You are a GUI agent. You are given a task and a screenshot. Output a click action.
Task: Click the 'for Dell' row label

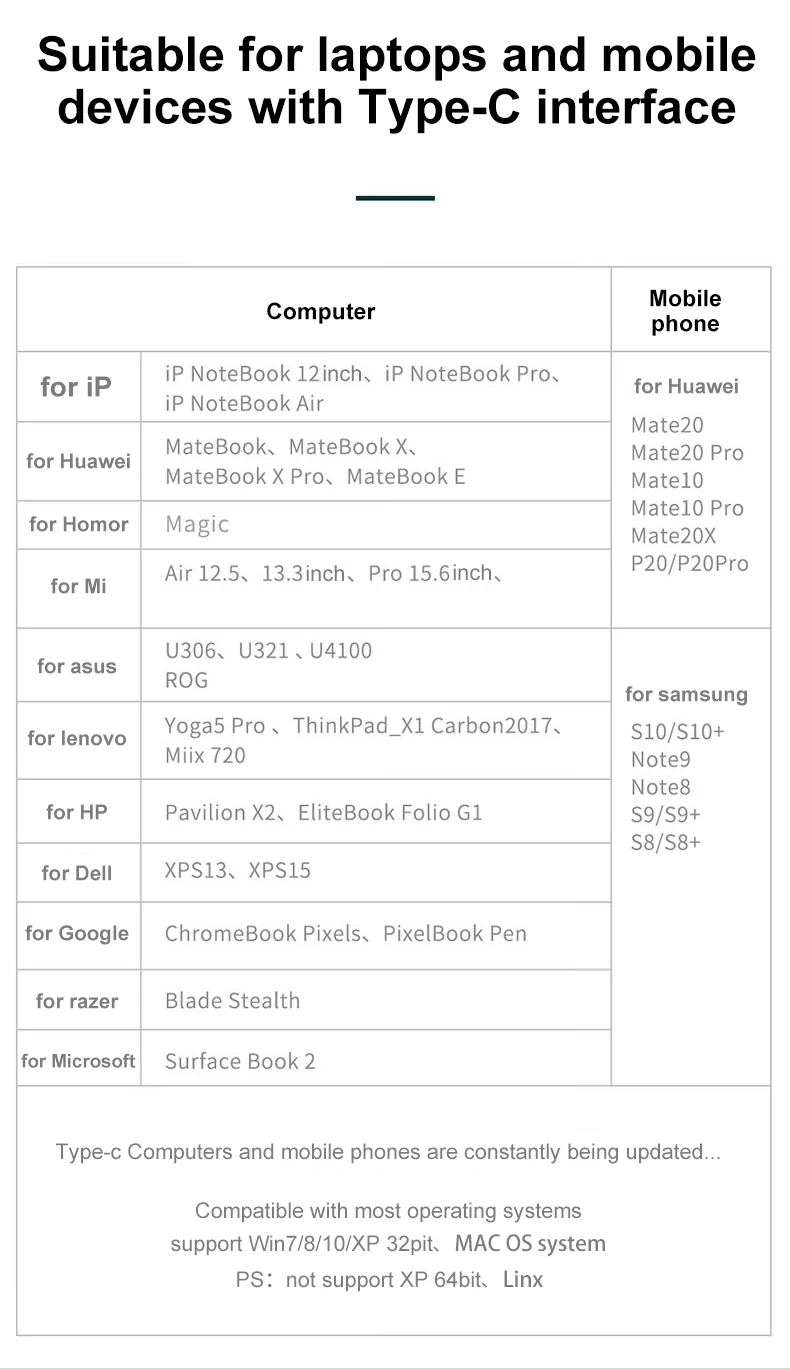(77, 873)
